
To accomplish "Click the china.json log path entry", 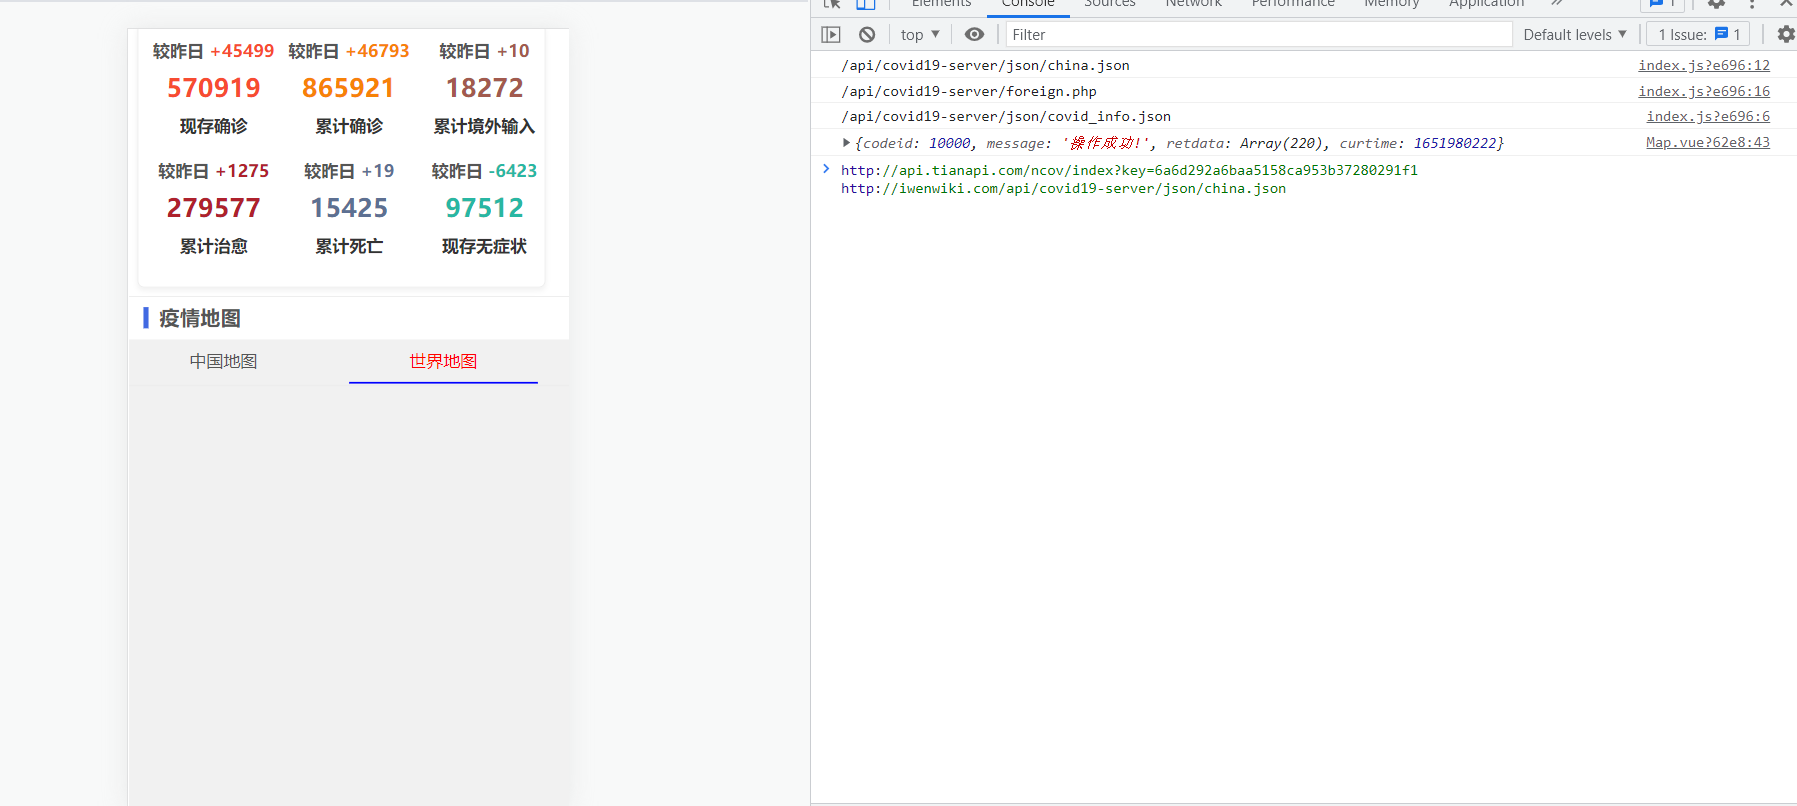I will click(x=985, y=65).
